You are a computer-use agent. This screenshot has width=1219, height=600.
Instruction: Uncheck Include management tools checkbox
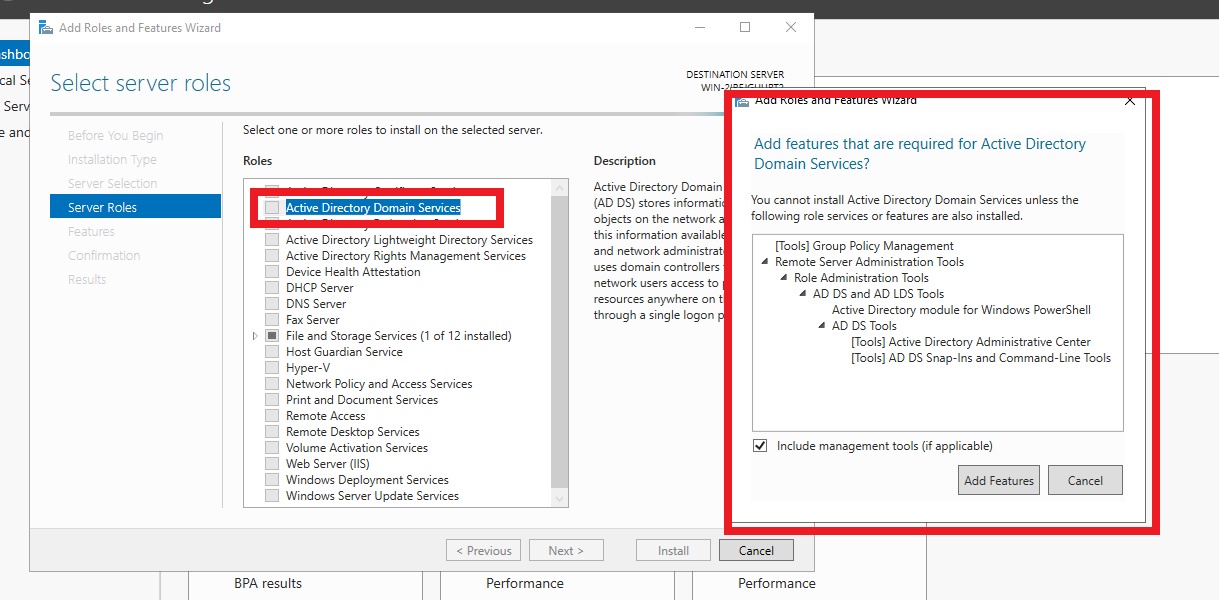[761, 446]
